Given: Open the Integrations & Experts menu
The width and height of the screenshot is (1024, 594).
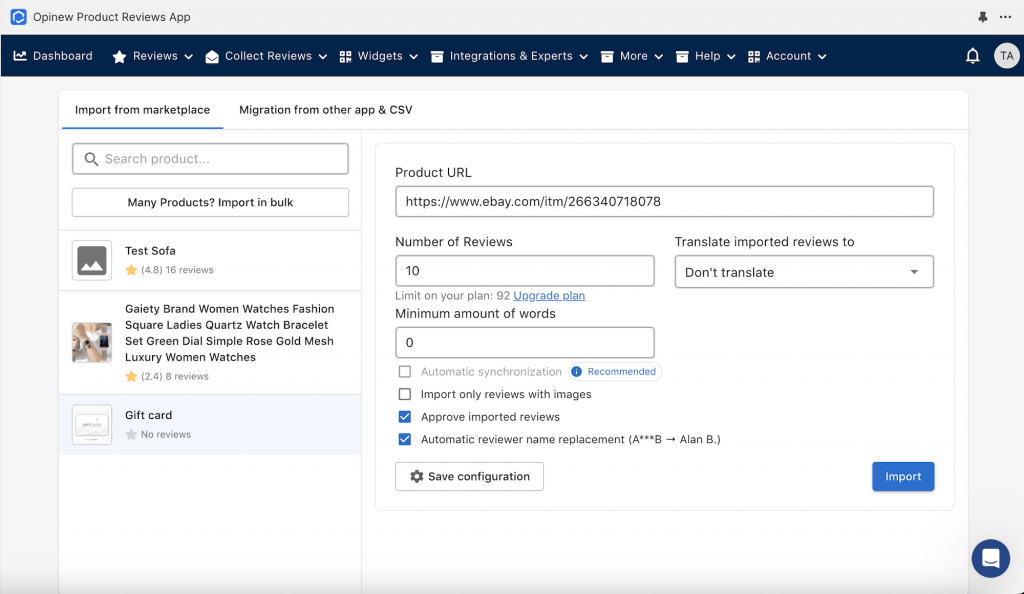Looking at the screenshot, I should point(509,56).
